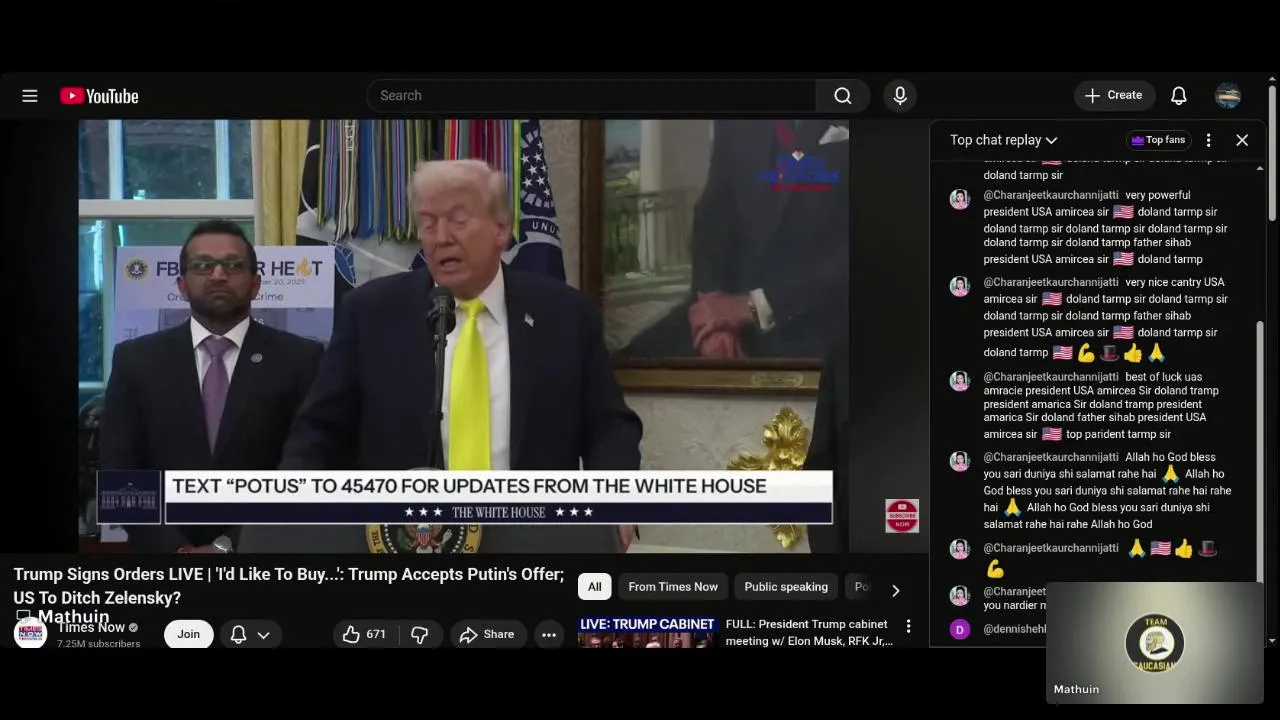Click in the Search input field

pyautogui.click(x=592, y=96)
